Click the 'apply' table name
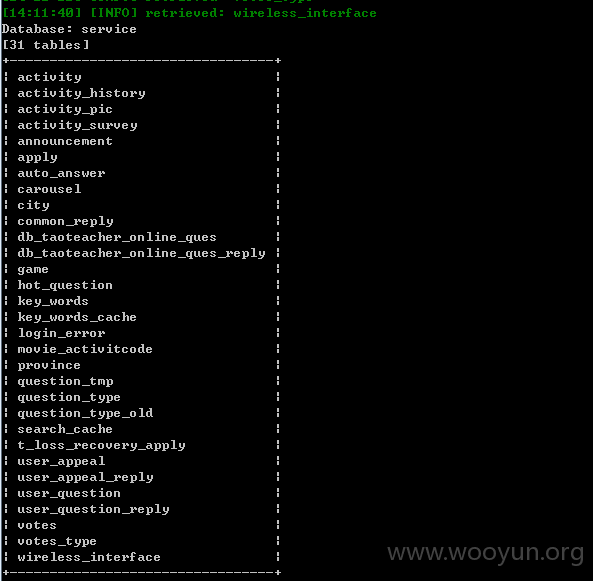The image size is (593, 581). click(x=37, y=157)
